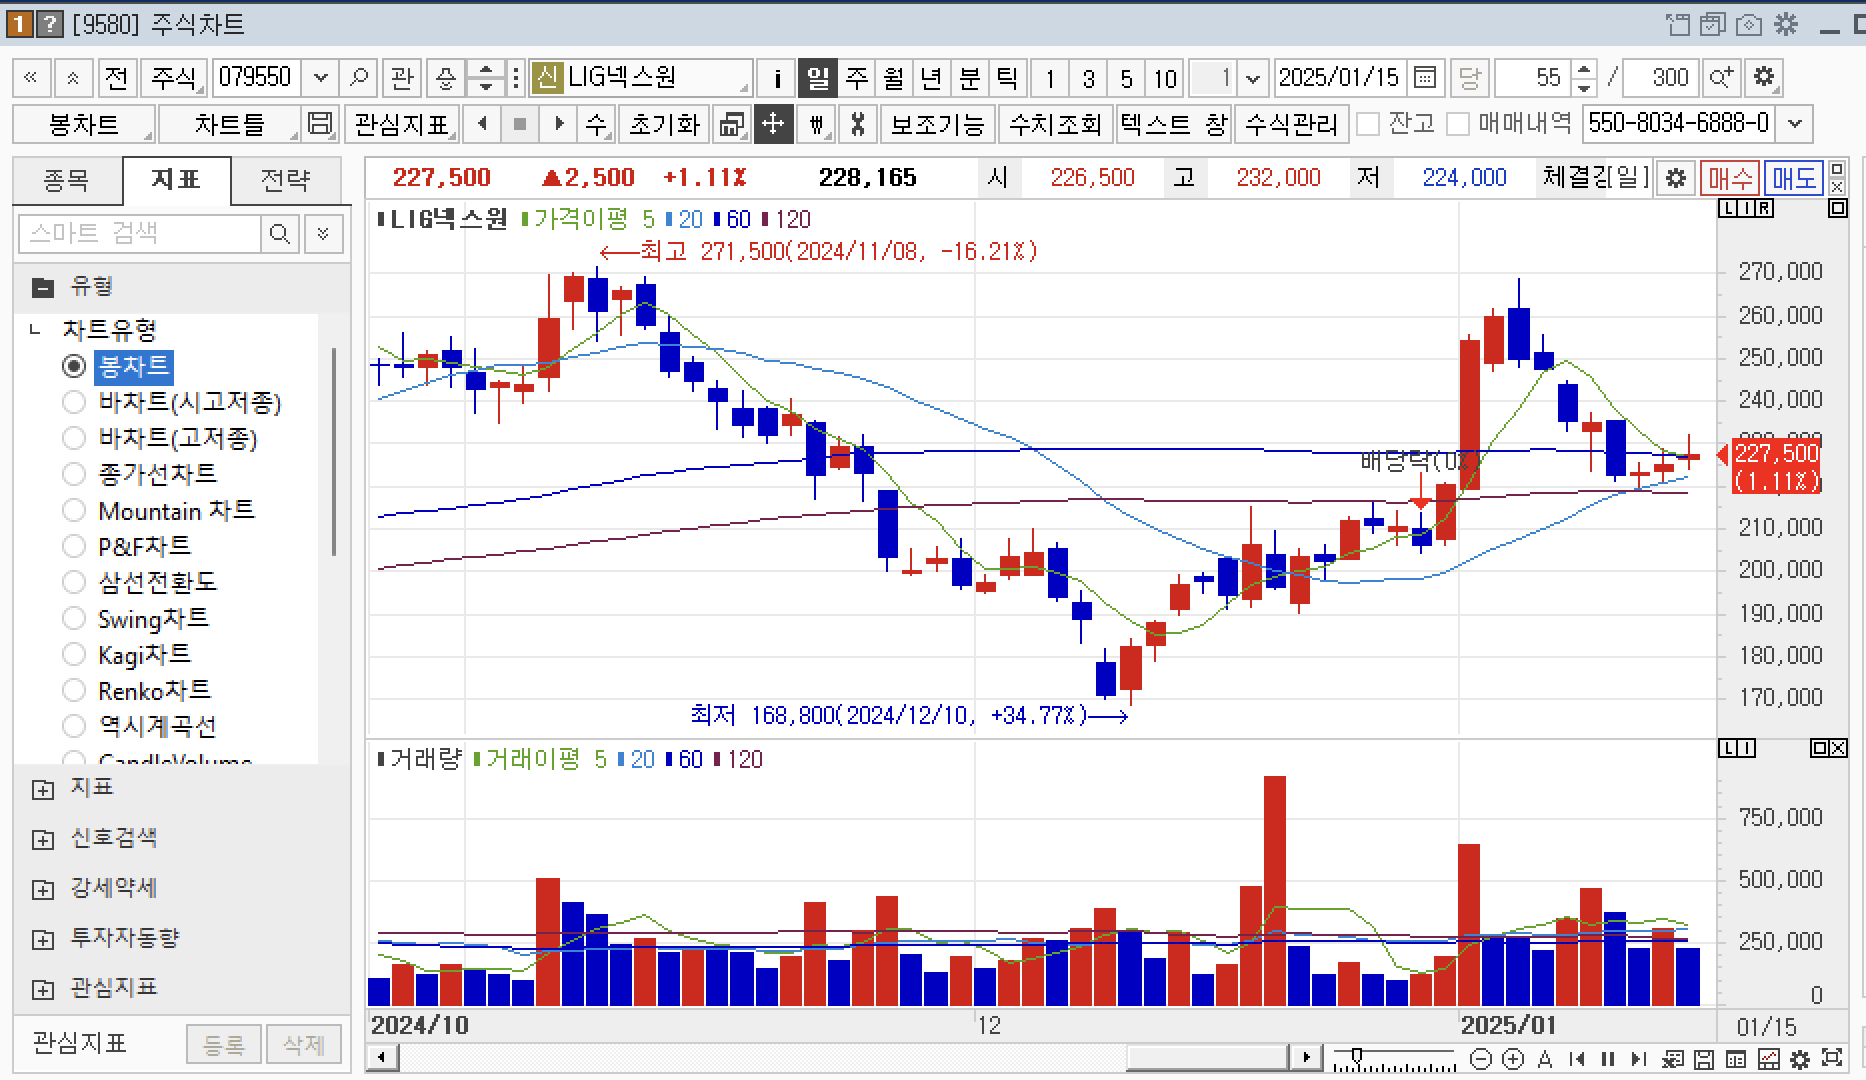Screen dimensions: 1866x1080
Task: Click the 초기화 reset button
Action: click(x=663, y=124)
